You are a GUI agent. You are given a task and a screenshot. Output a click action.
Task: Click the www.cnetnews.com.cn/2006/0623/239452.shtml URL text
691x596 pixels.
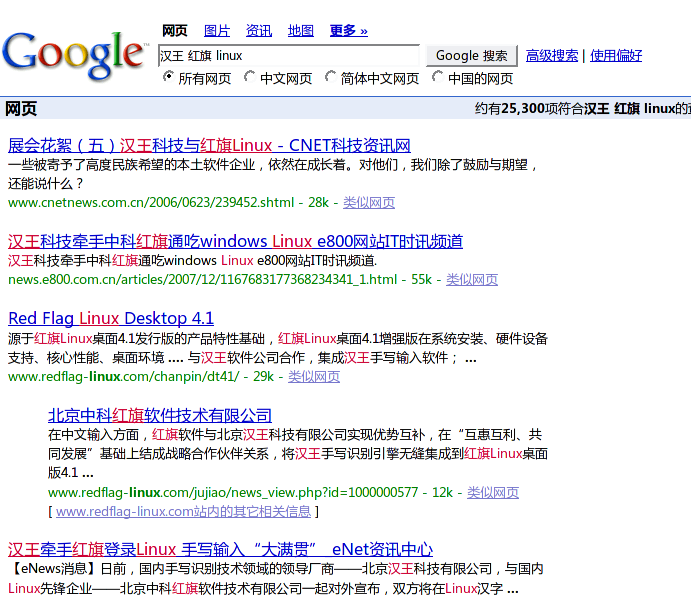[151, 202]
